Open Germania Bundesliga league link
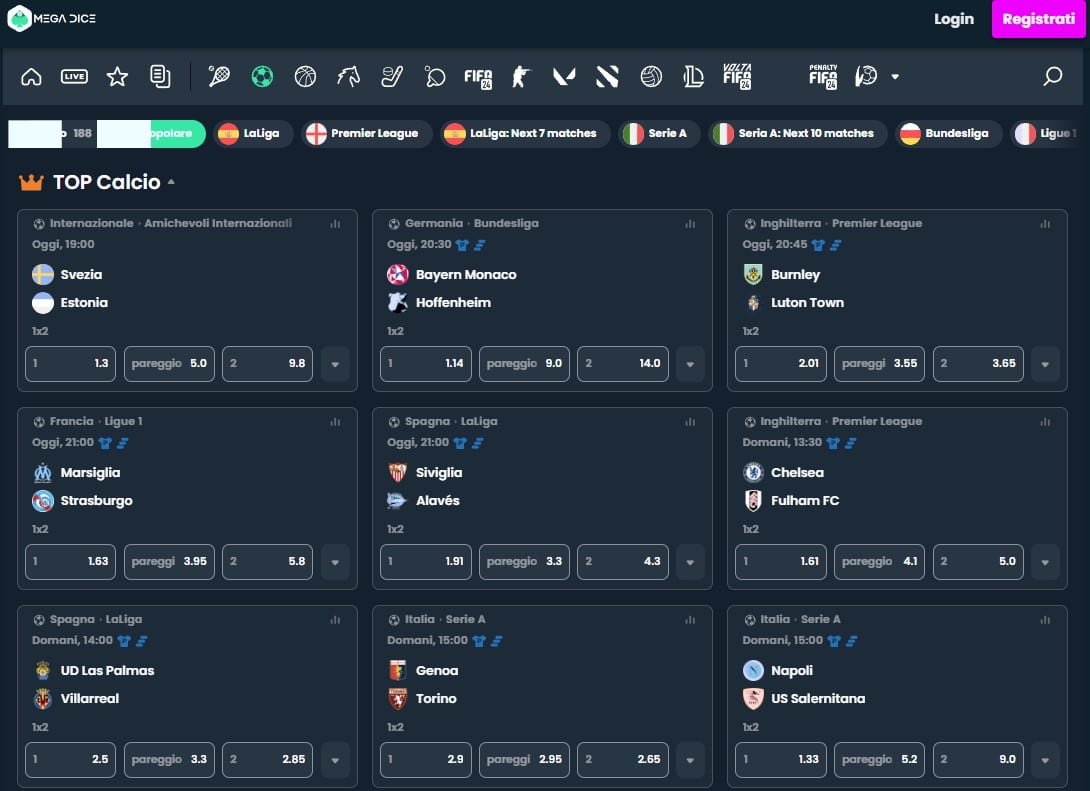Image resolution: width=1090 pixels, height=791 pixels. (x=472, y=223)
